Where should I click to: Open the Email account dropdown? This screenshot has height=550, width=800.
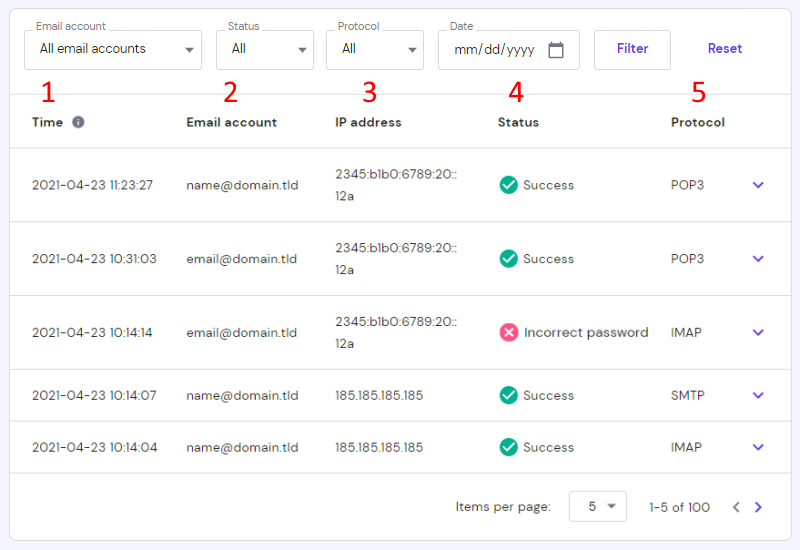click(x=113, y=49)
